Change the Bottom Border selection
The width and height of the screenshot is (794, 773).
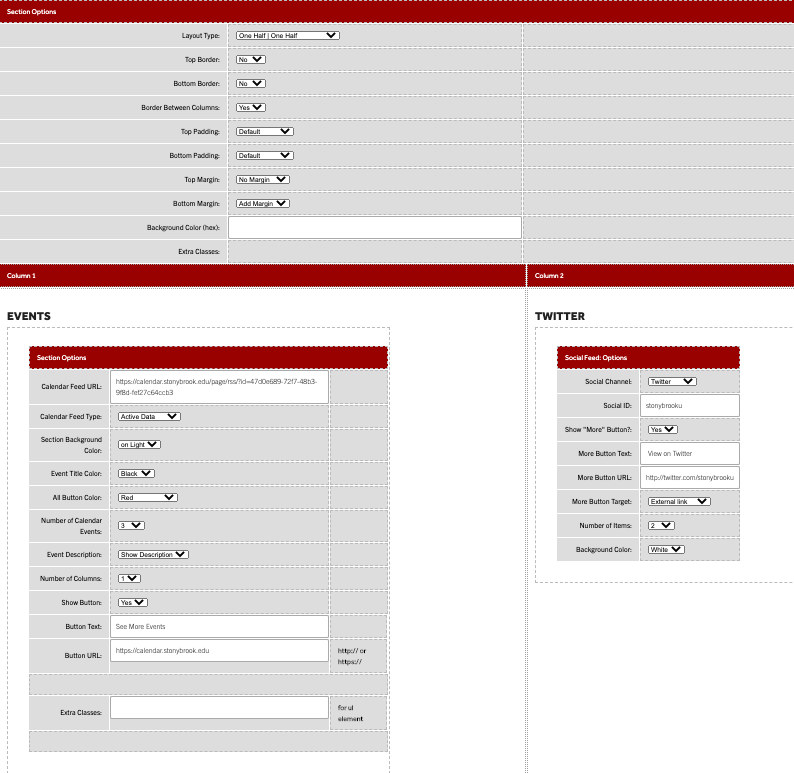[x=250, y=83]
